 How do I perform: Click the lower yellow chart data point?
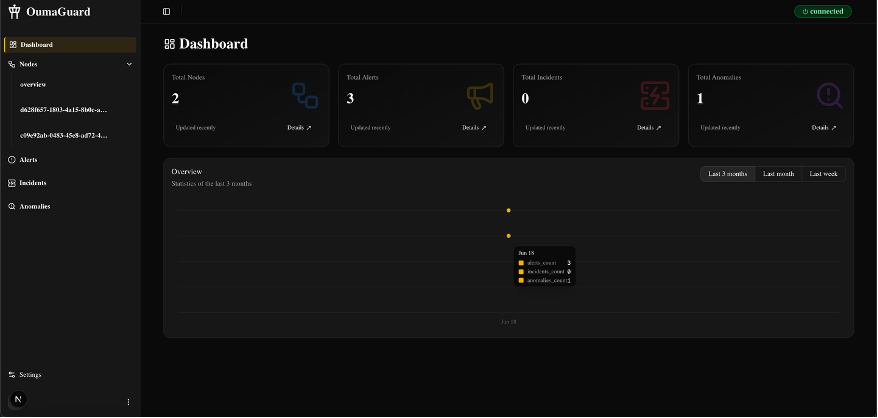tap(508, 236)
